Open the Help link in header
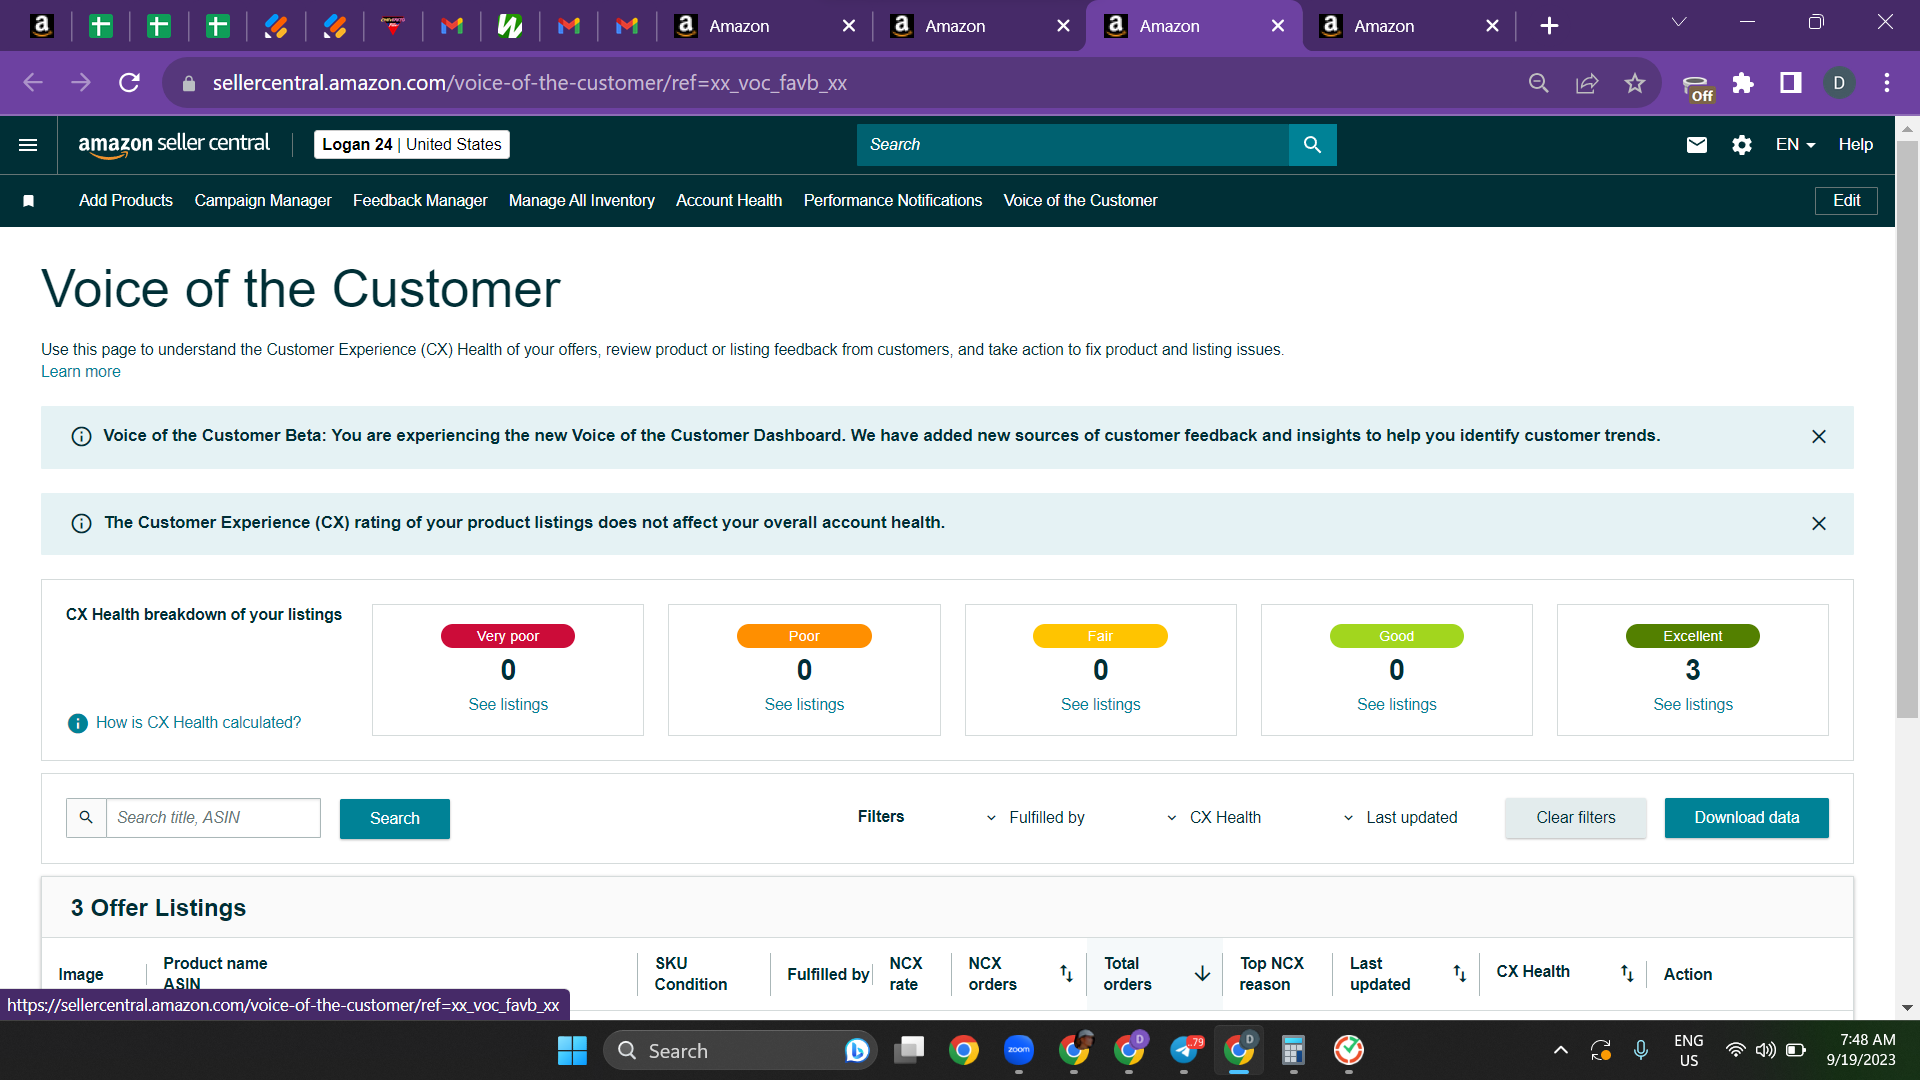Screen dimensions: 1920x1080 point(1856,145)
